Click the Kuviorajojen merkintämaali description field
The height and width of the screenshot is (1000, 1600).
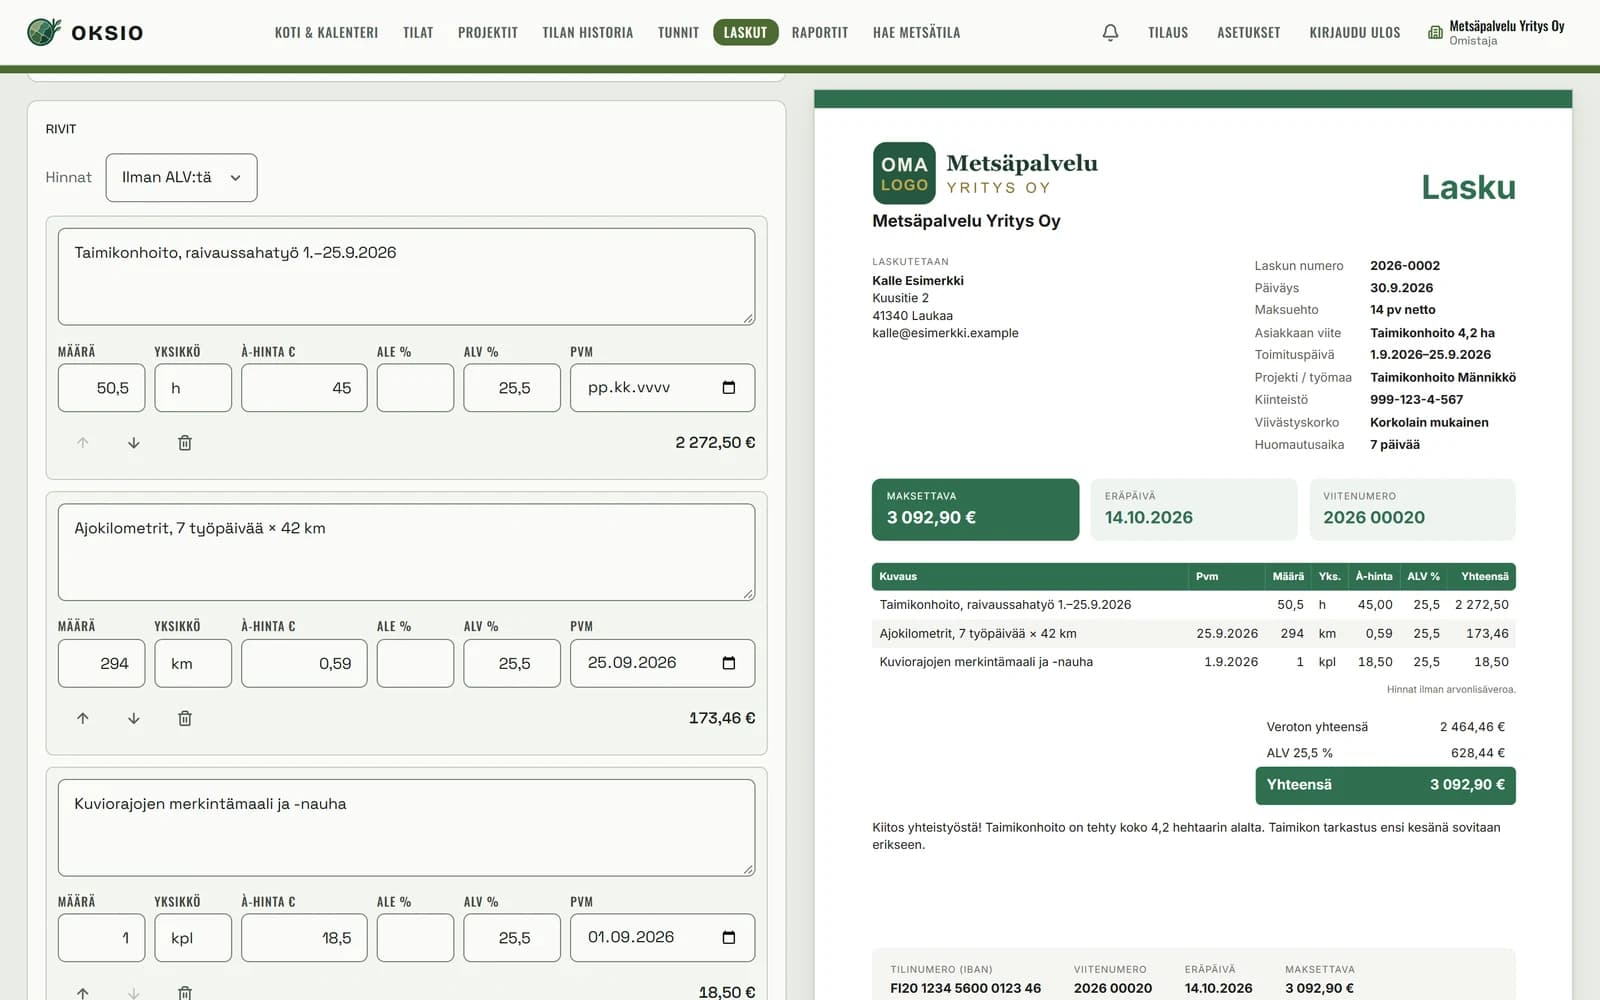[x=406, y=828]
